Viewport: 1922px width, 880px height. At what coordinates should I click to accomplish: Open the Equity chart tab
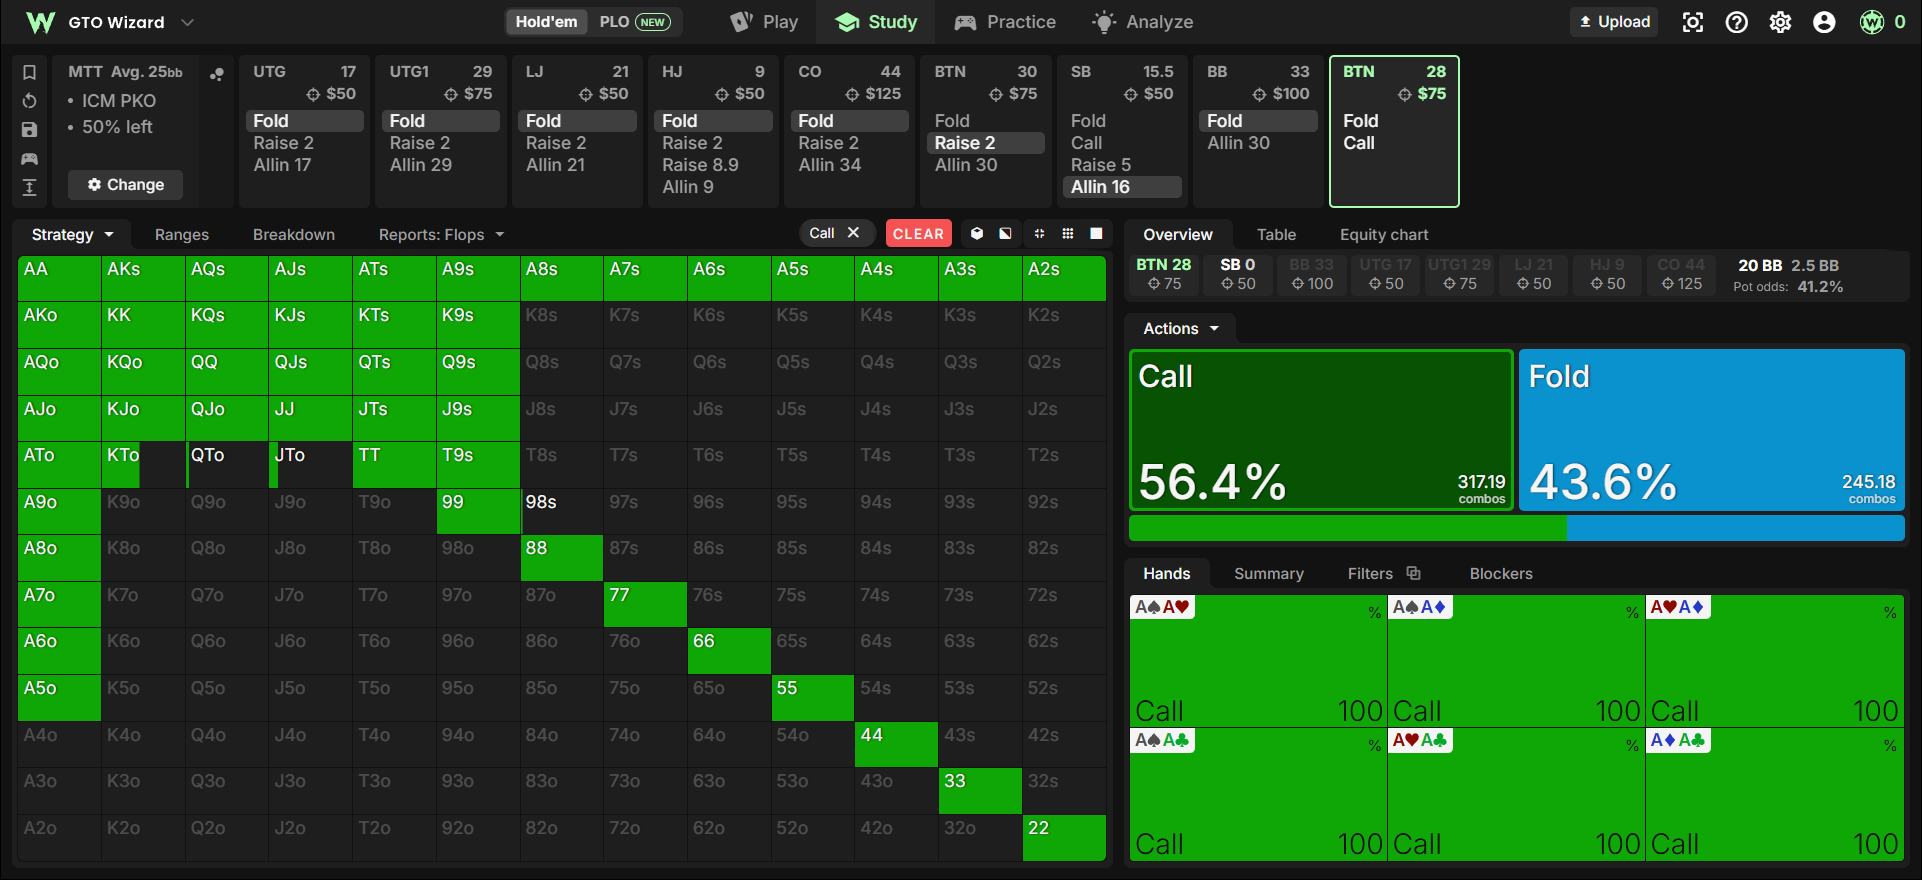(1384, 234)
